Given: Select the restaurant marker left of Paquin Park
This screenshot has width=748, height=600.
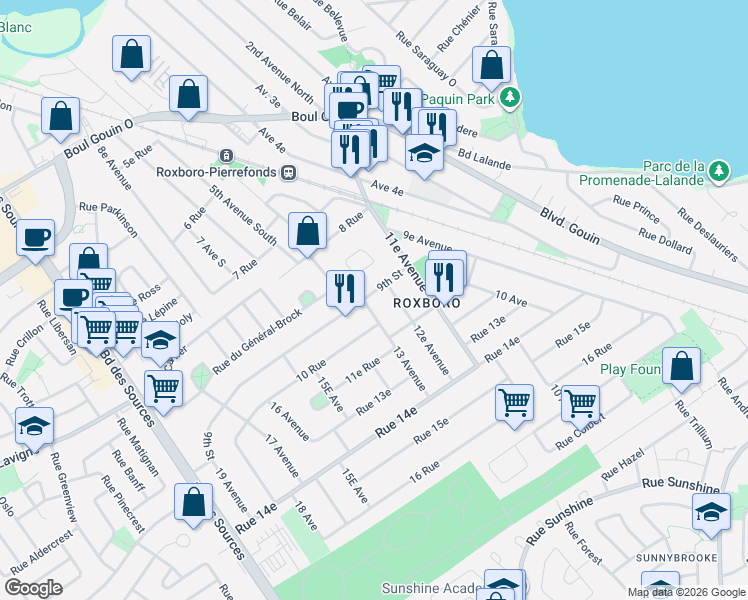Looking at the screenshot, I should [402, 107].
